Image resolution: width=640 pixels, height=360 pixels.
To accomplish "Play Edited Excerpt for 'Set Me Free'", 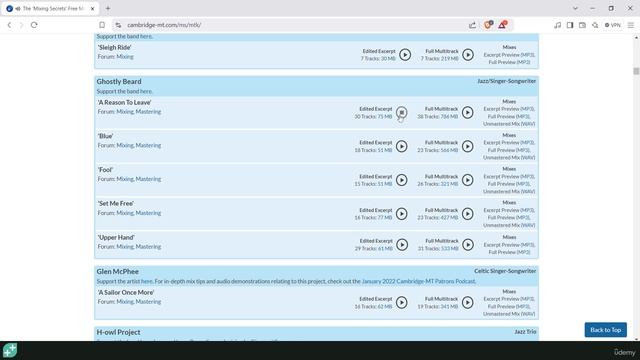I will click(402, 214).
